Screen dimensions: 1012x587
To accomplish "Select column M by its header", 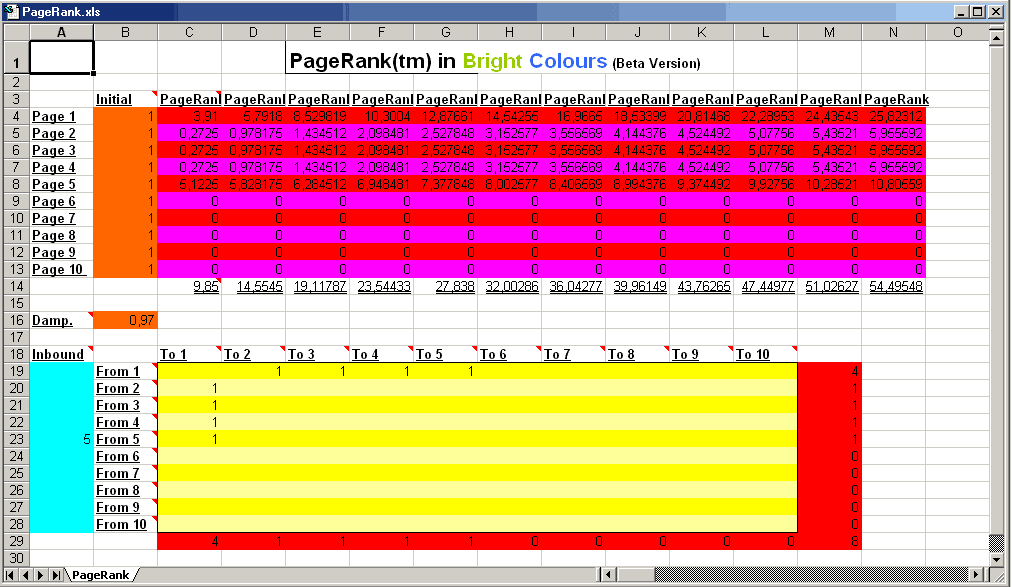I will click(829, 32).
